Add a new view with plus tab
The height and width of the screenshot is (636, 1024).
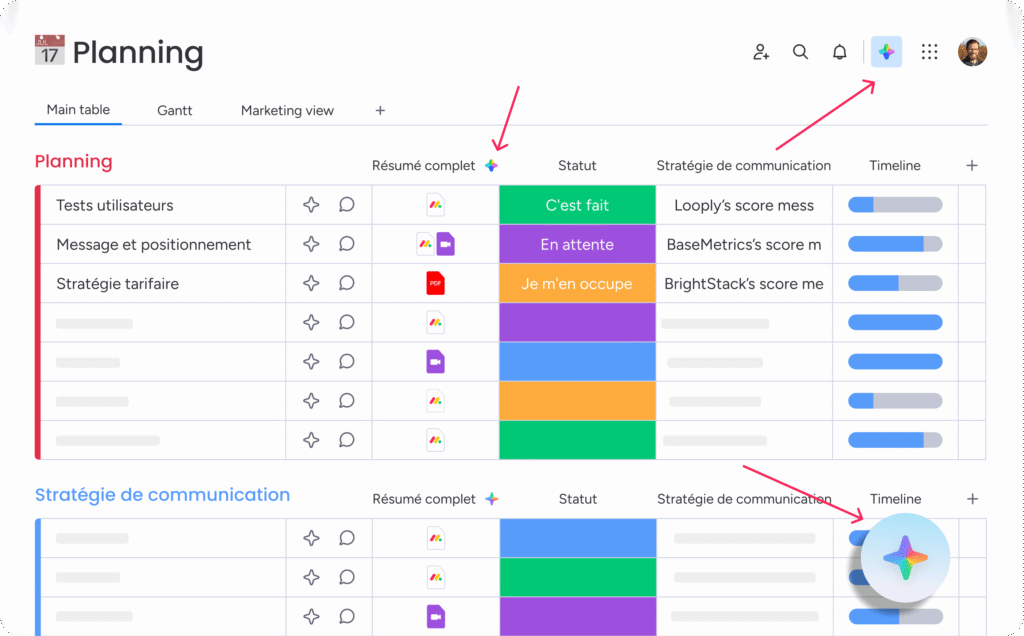click(380, 110)
